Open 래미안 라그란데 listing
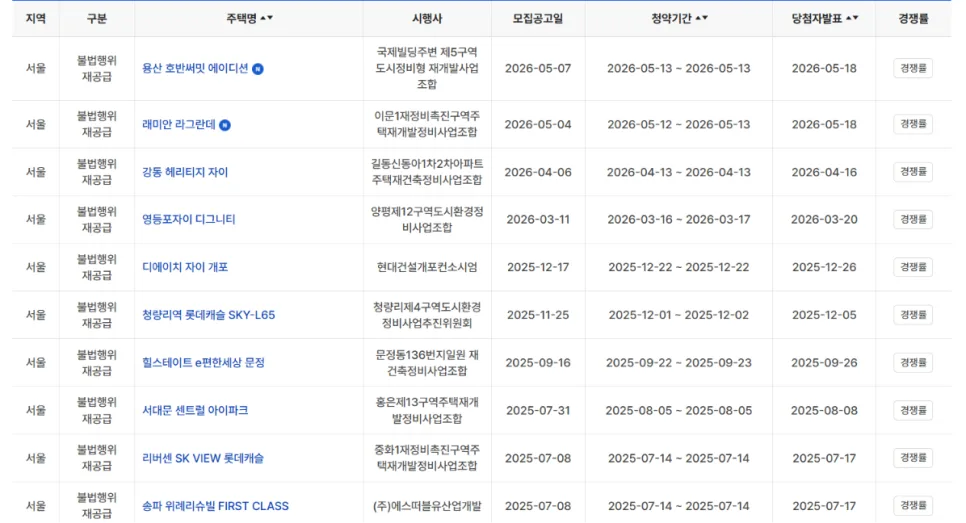The width and height of the screenshot is (966, 523). coord(179,124)
